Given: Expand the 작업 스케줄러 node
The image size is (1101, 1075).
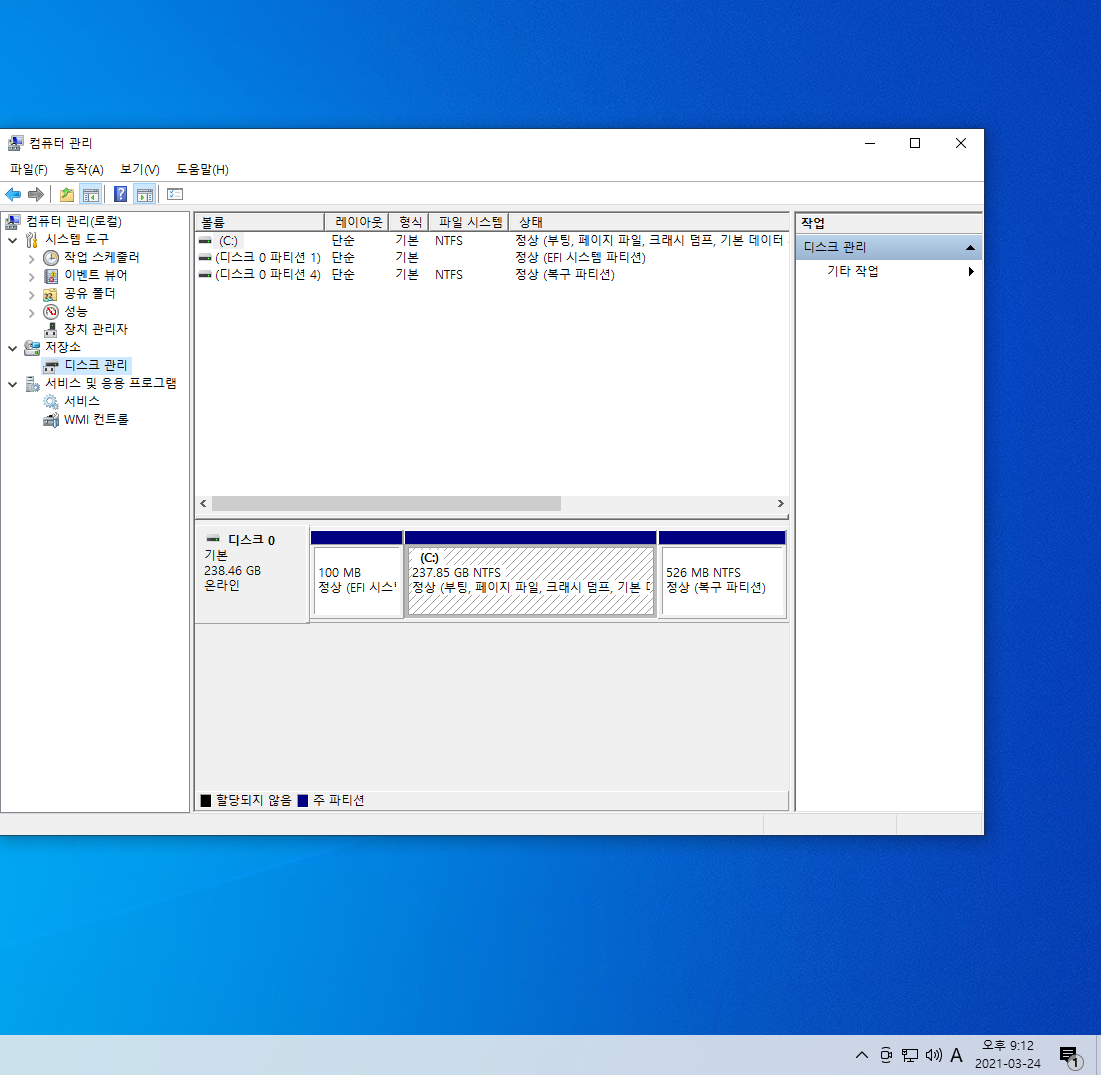Looking at the screenshot, I should click(32, 258).
